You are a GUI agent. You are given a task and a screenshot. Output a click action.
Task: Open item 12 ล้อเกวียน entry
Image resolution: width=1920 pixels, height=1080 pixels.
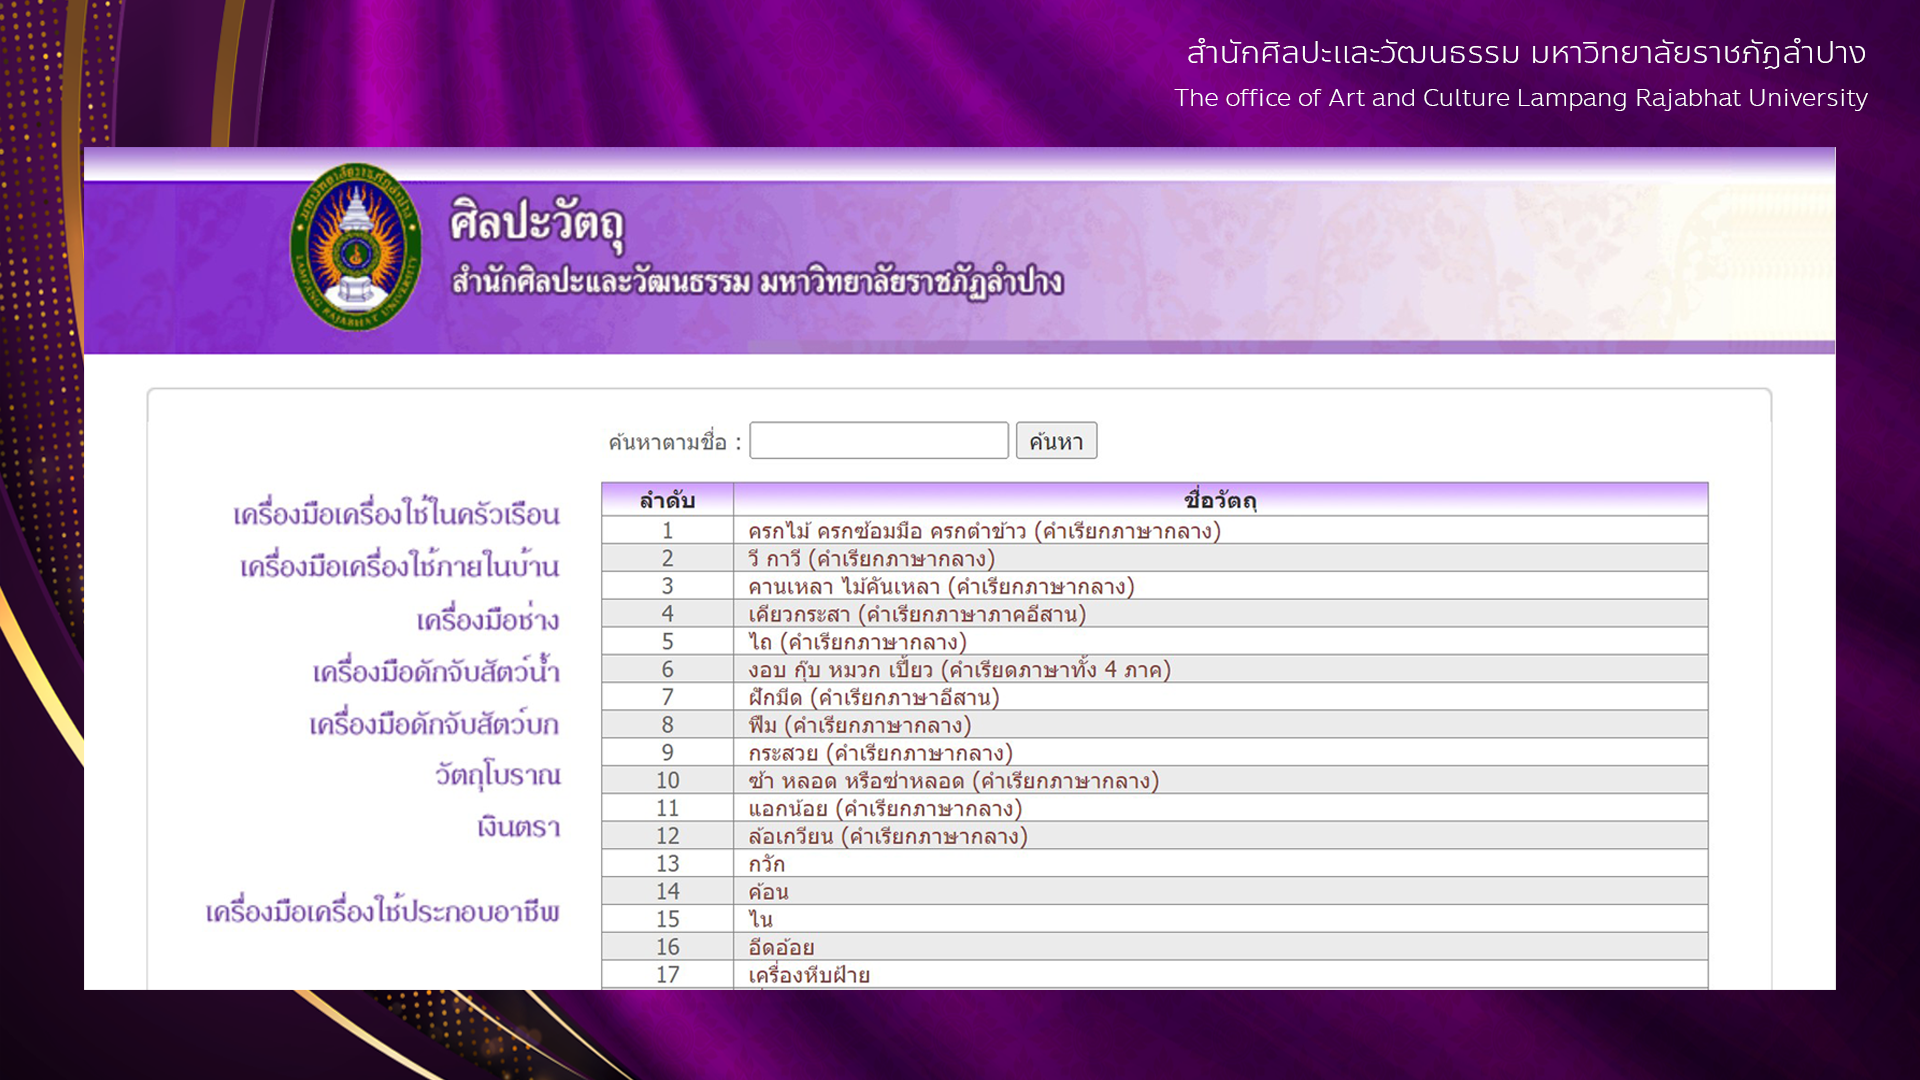(x=887, y=836)
